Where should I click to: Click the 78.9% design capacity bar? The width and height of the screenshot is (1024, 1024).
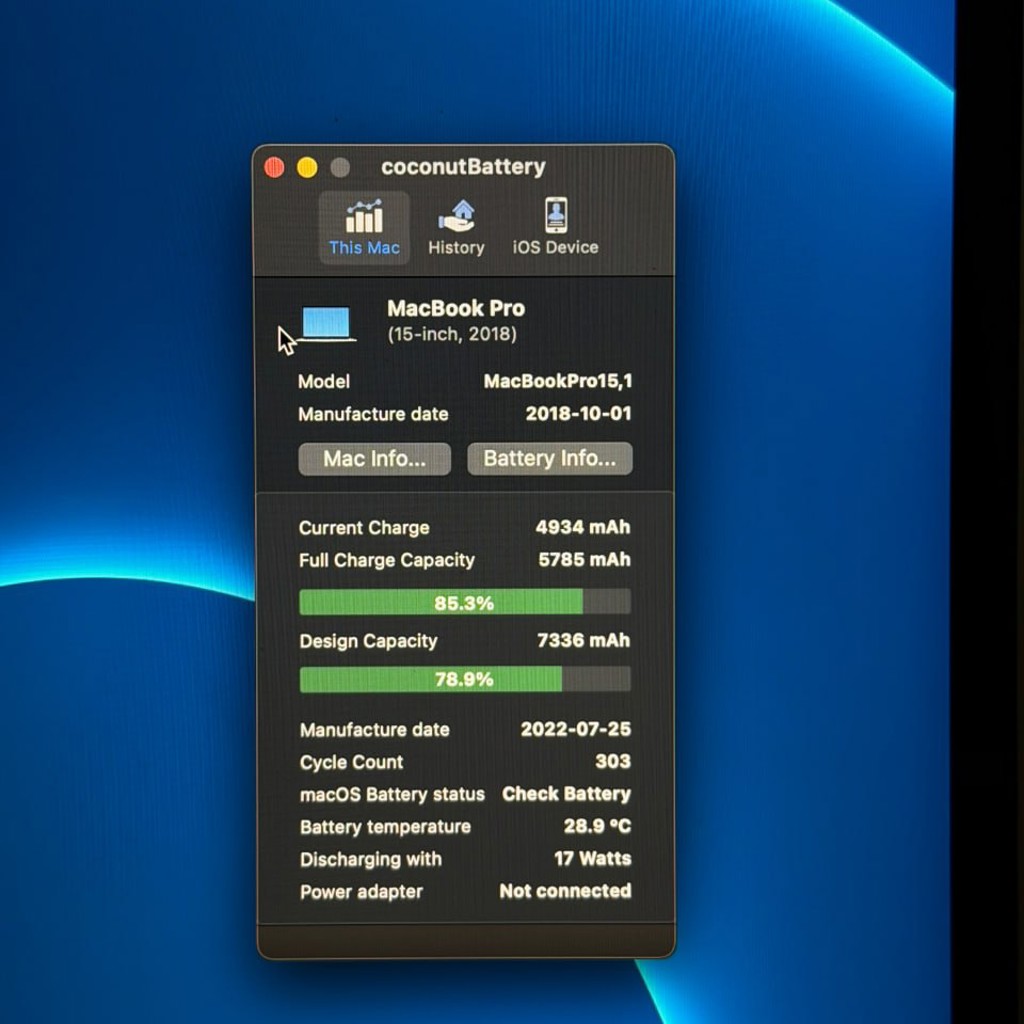pos(464,679)
